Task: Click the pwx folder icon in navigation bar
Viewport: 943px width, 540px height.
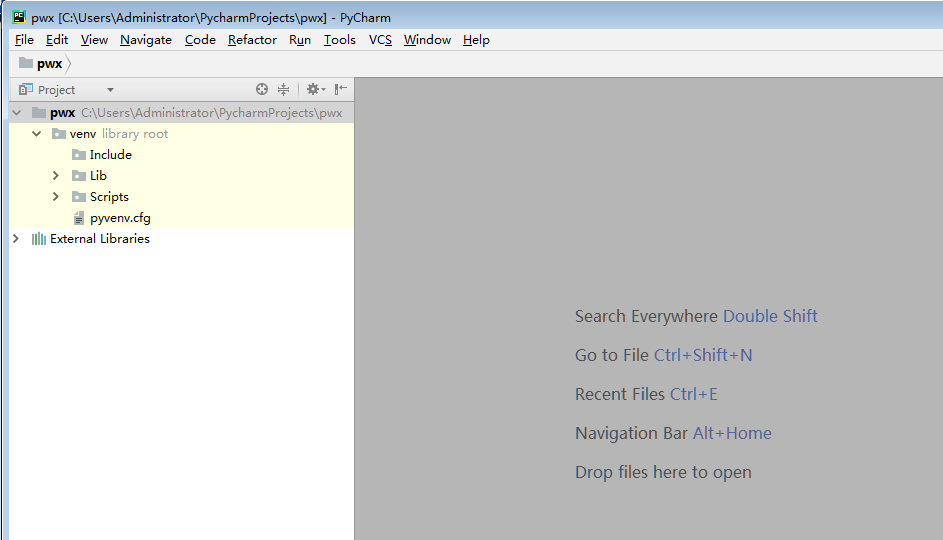Action: (x=25, y=63)
